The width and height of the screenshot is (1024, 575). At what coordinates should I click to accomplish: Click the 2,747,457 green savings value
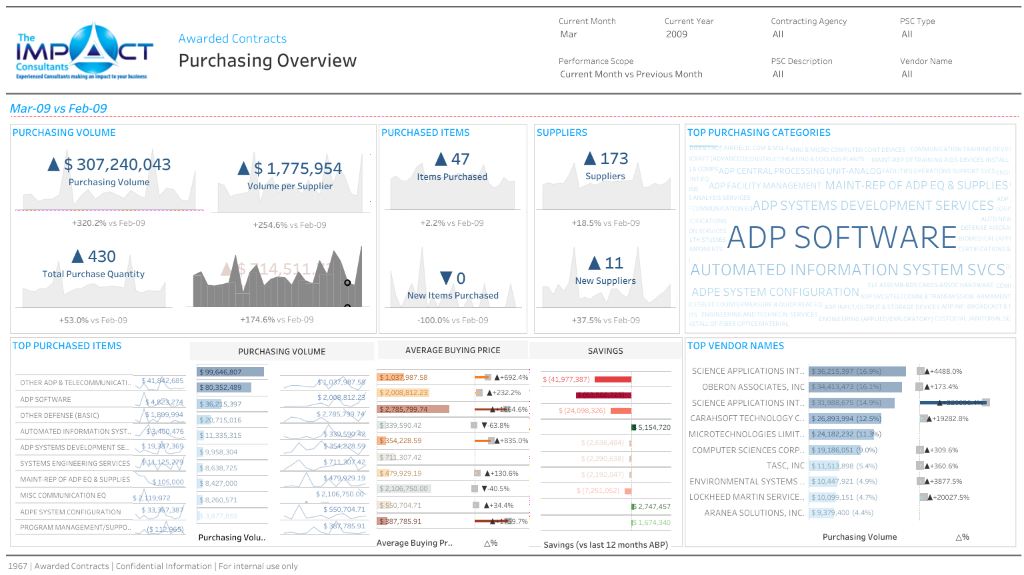[x=654, y=506]
